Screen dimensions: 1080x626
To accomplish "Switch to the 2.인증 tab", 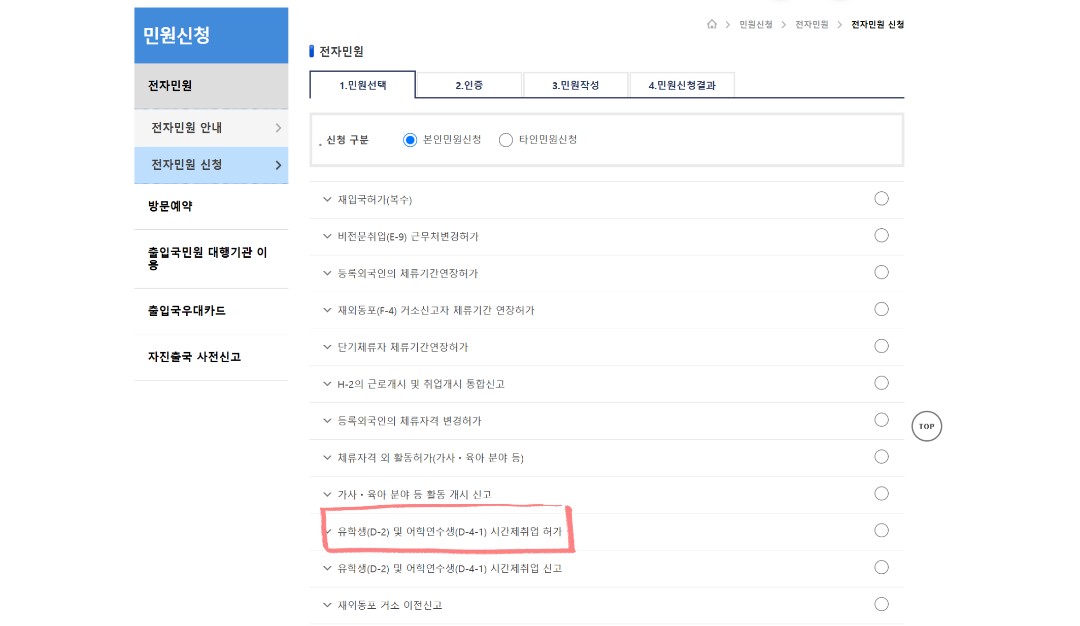I will click(x=469, y=85).
